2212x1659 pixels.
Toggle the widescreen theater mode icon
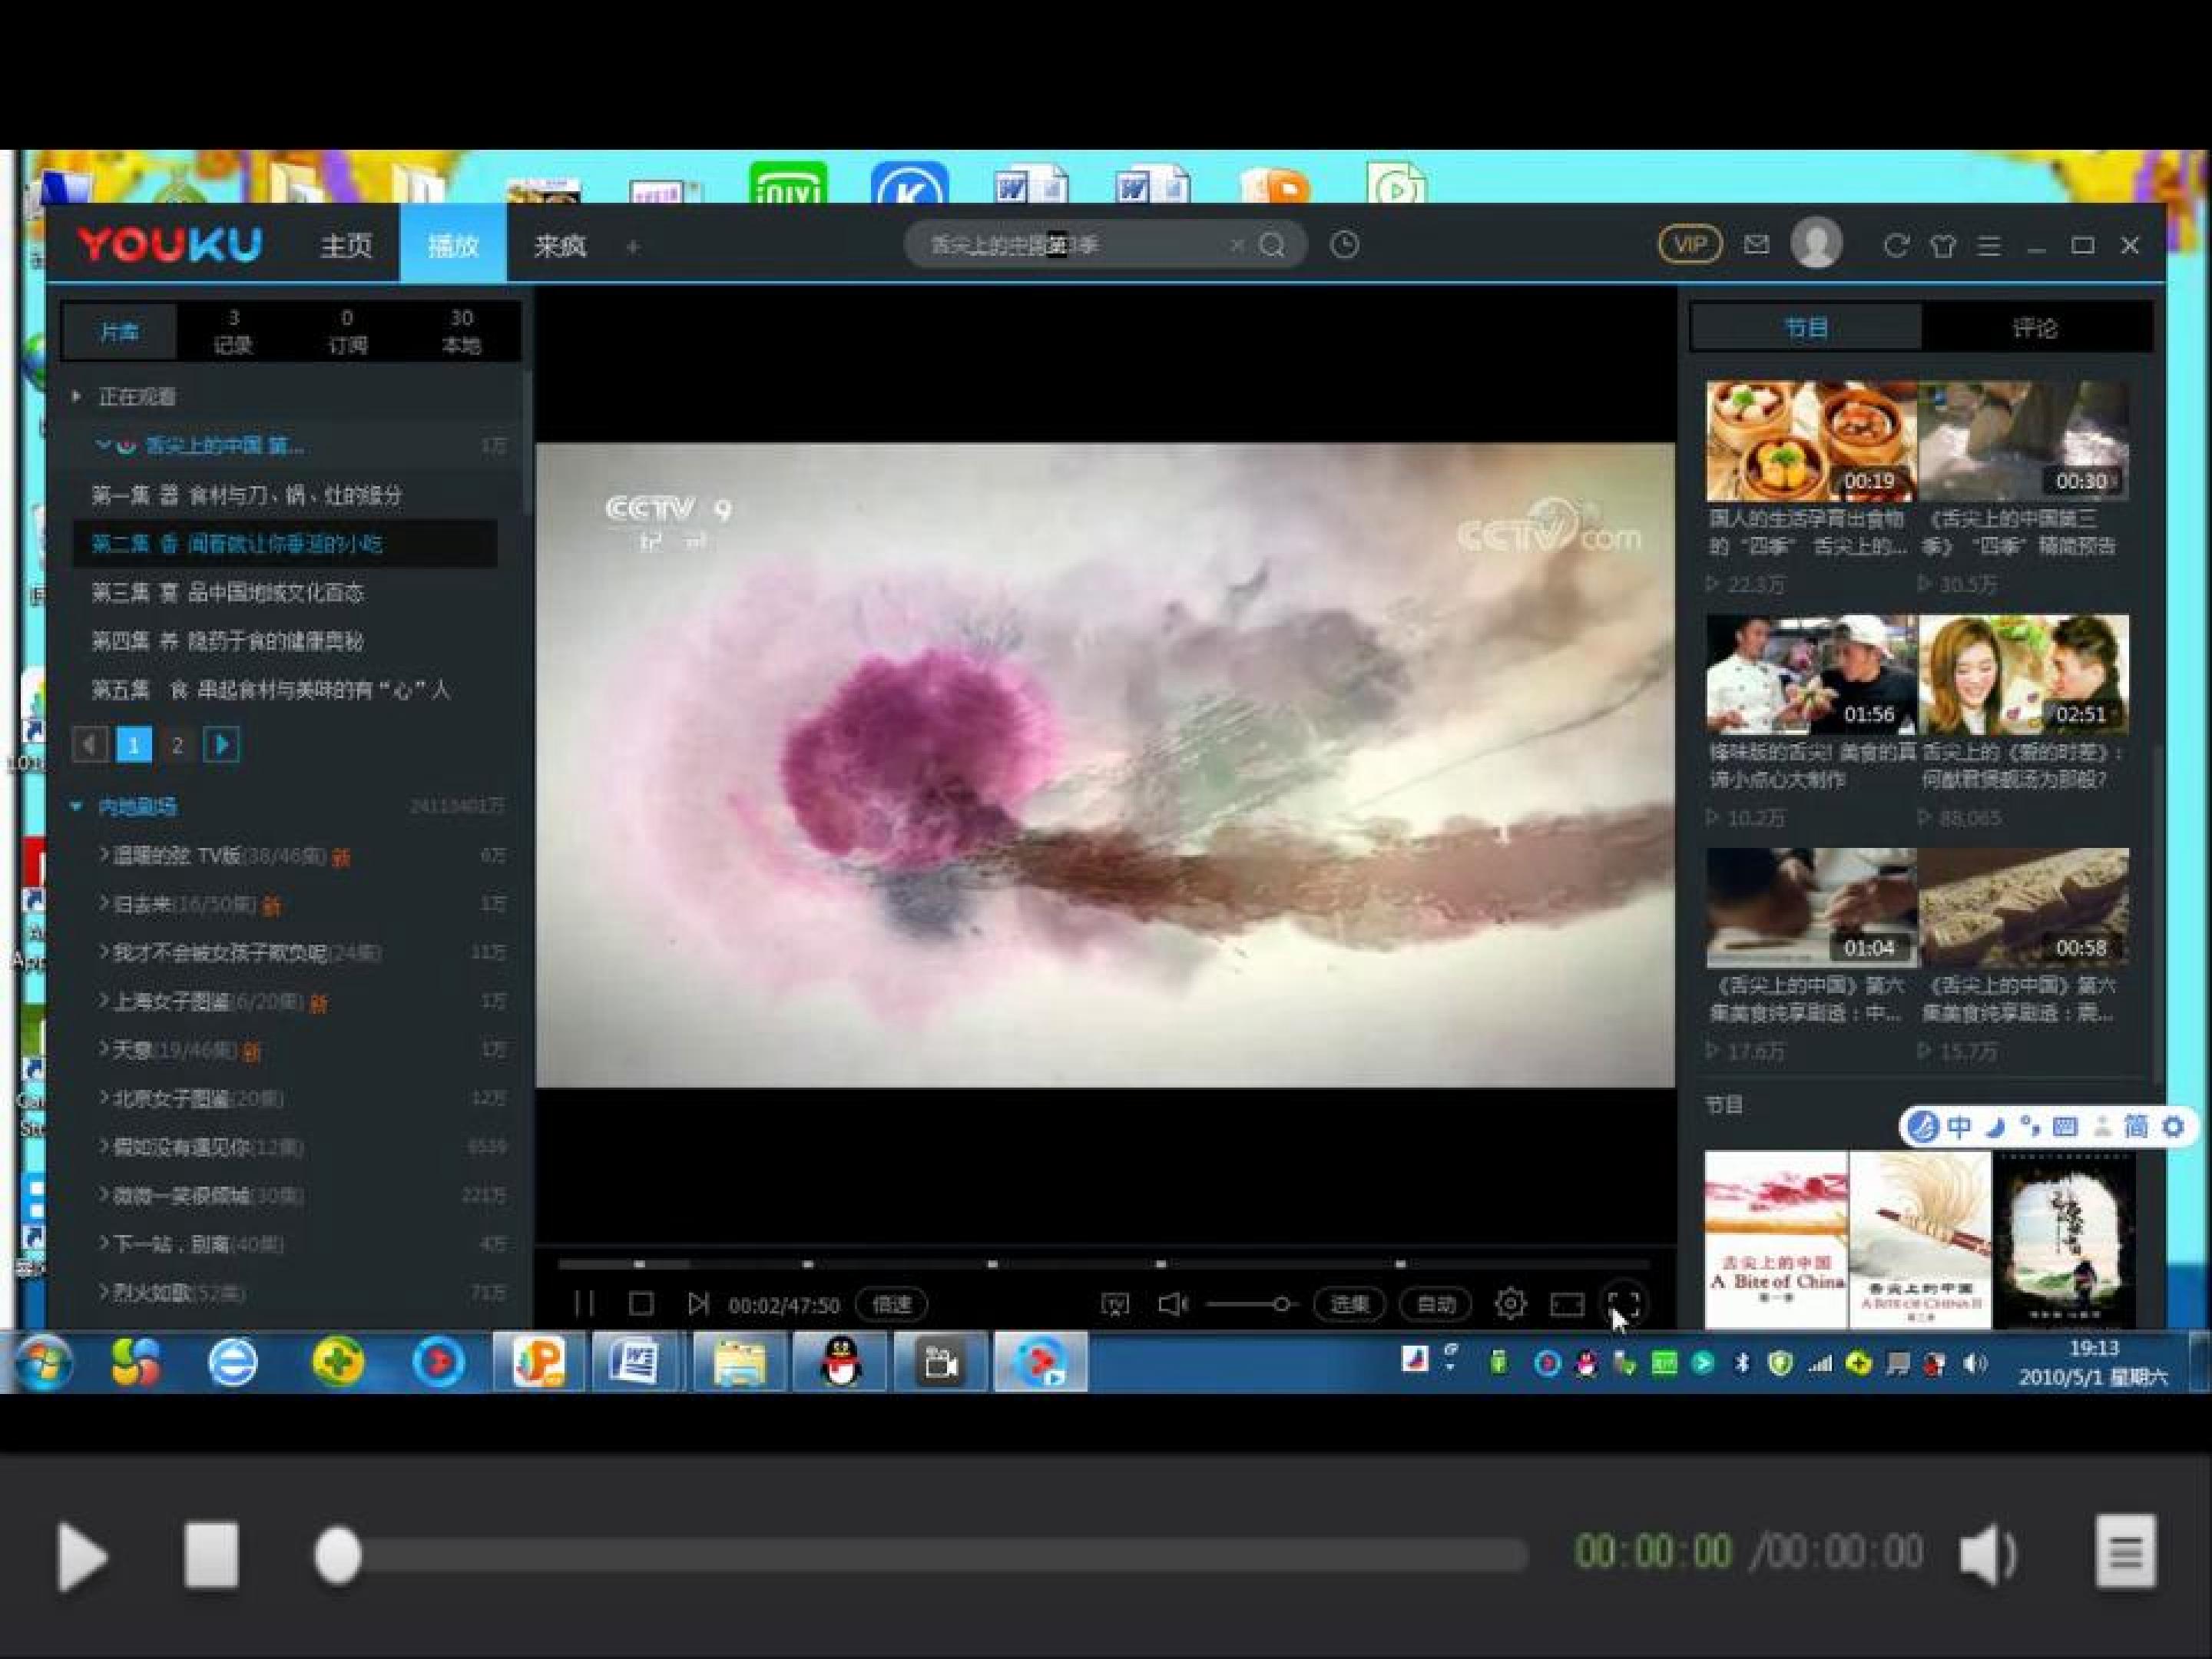(1567, 1304)
